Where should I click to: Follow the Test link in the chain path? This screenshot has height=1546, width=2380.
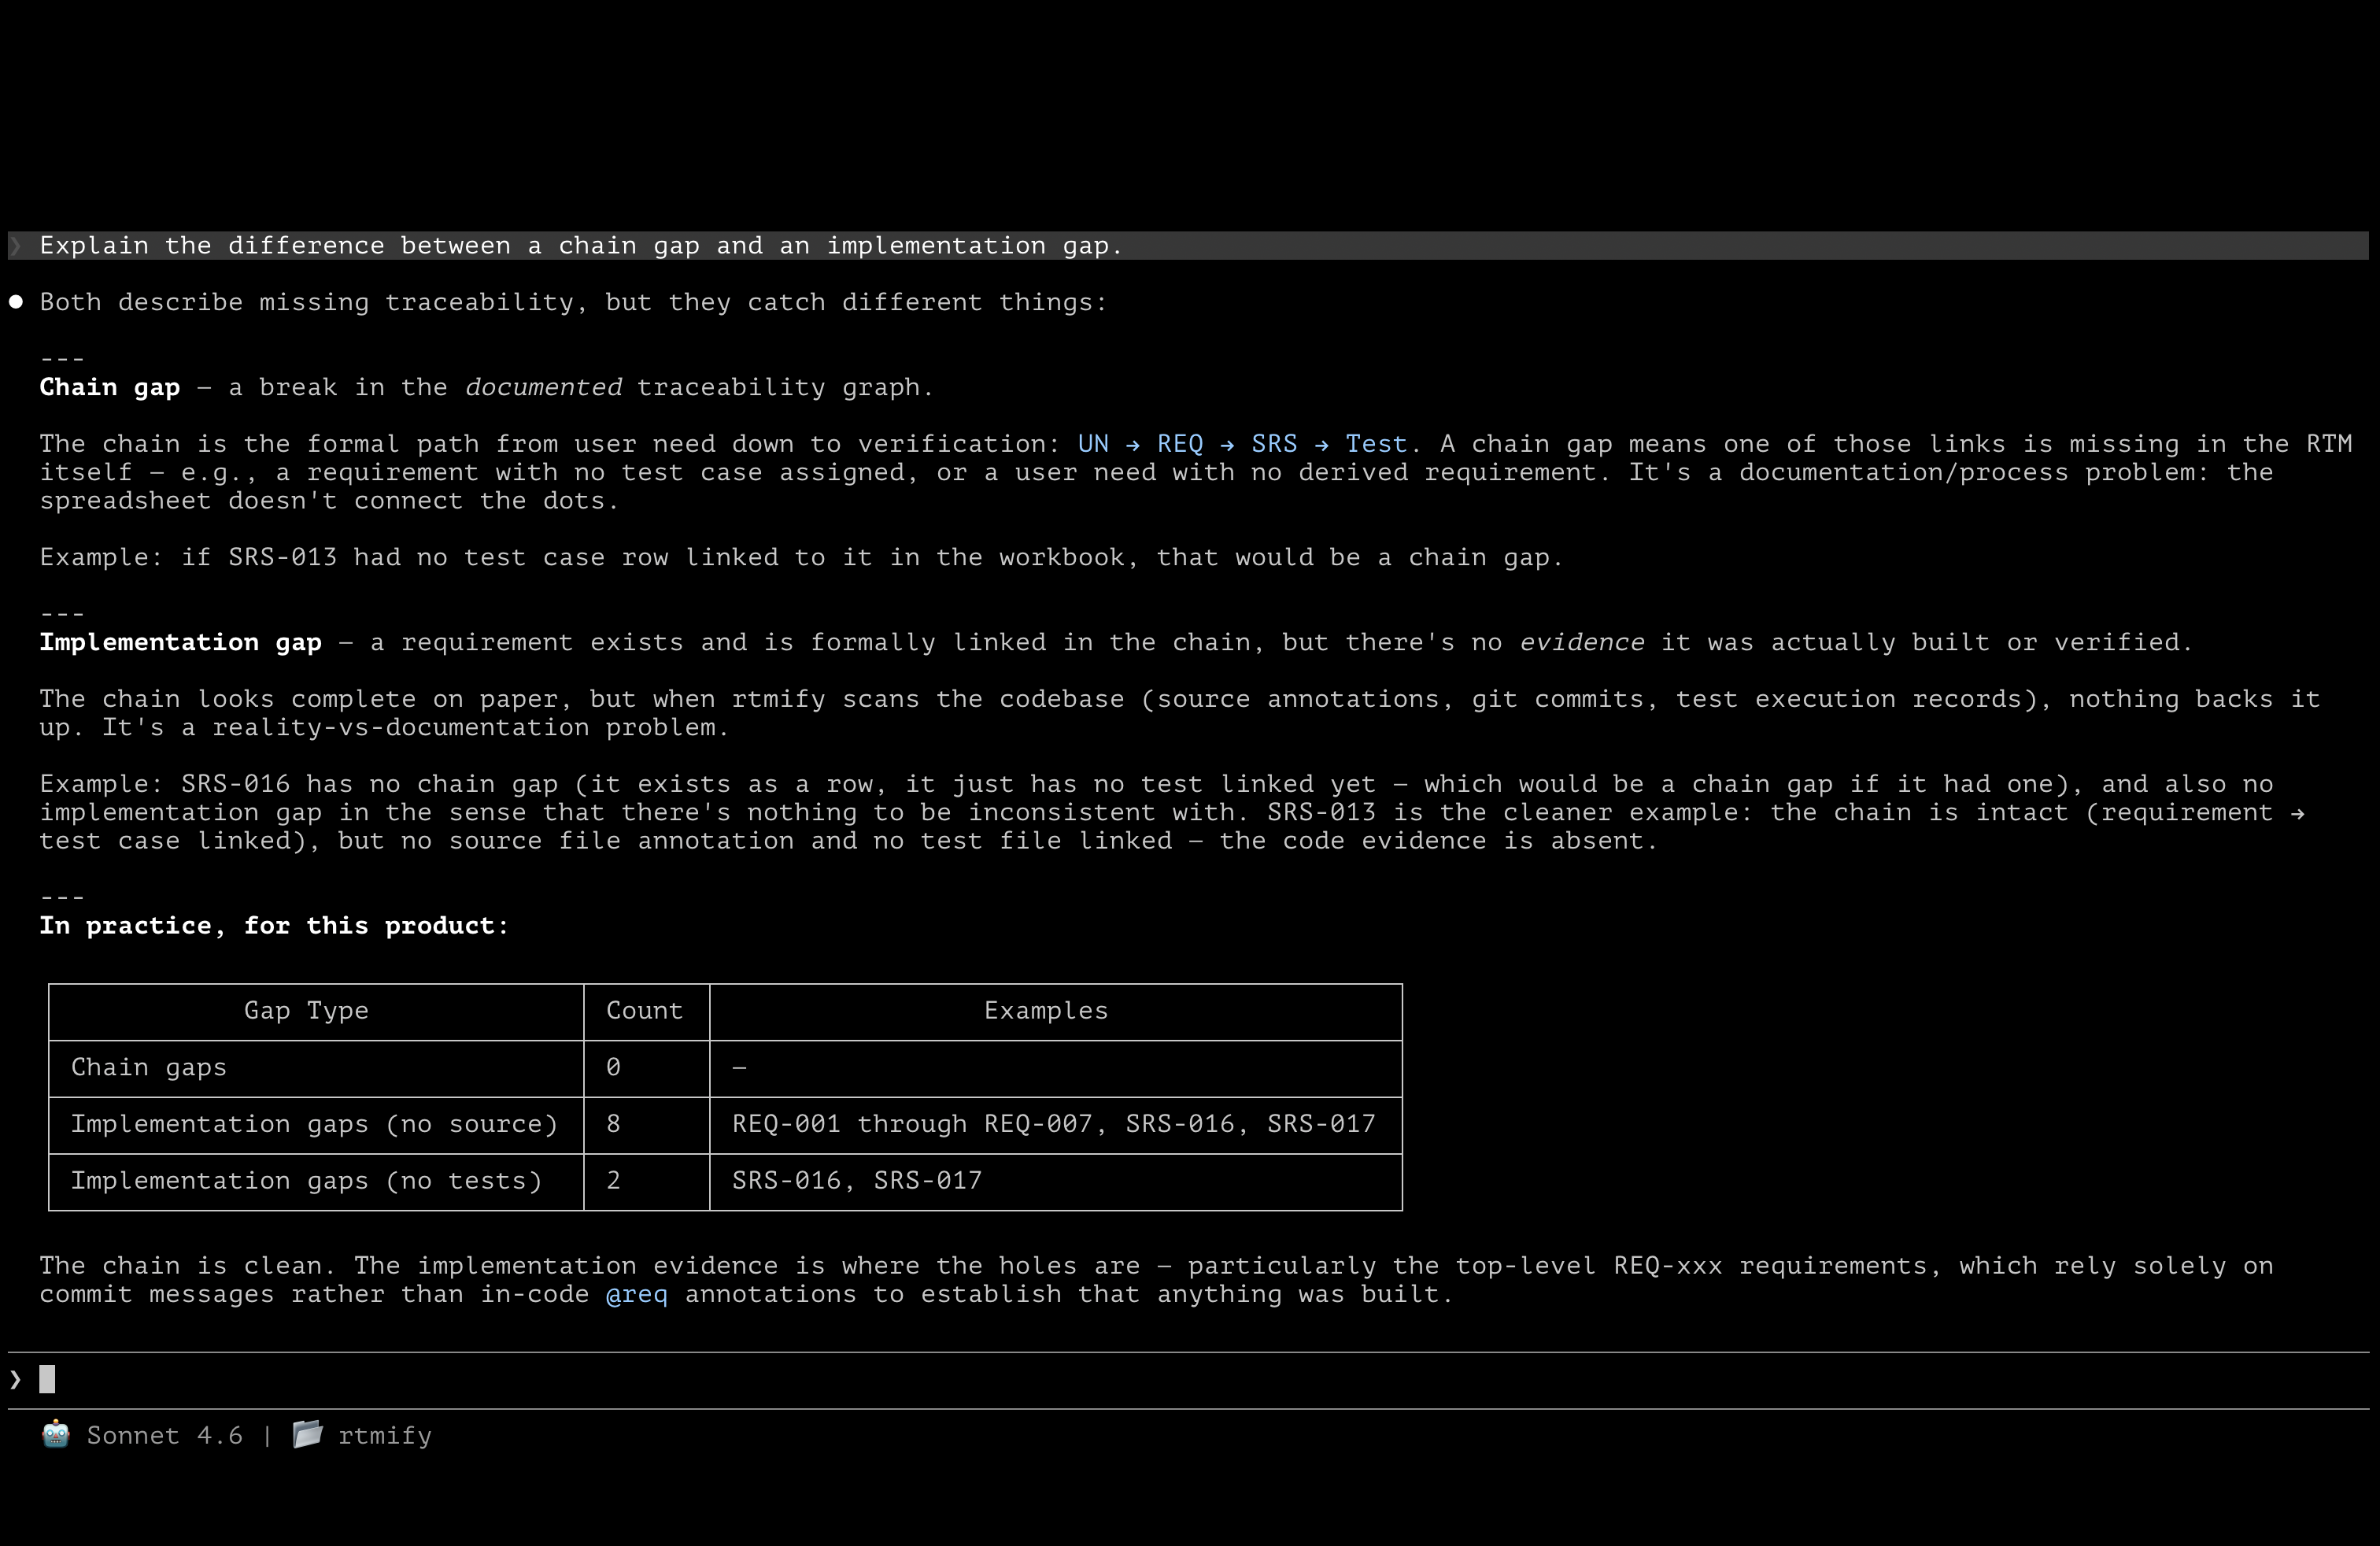pos(1377,443)
